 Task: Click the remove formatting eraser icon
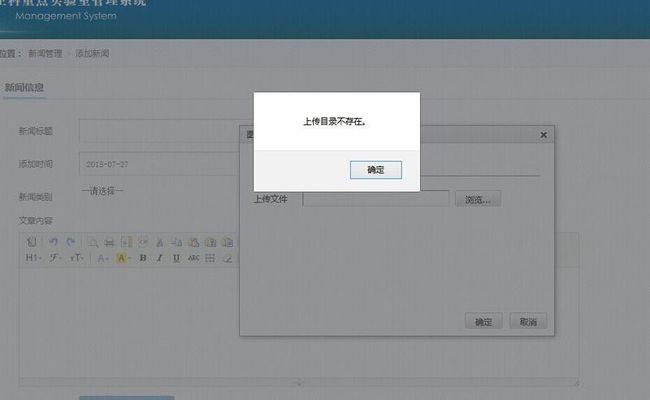[x=227, y=258]
